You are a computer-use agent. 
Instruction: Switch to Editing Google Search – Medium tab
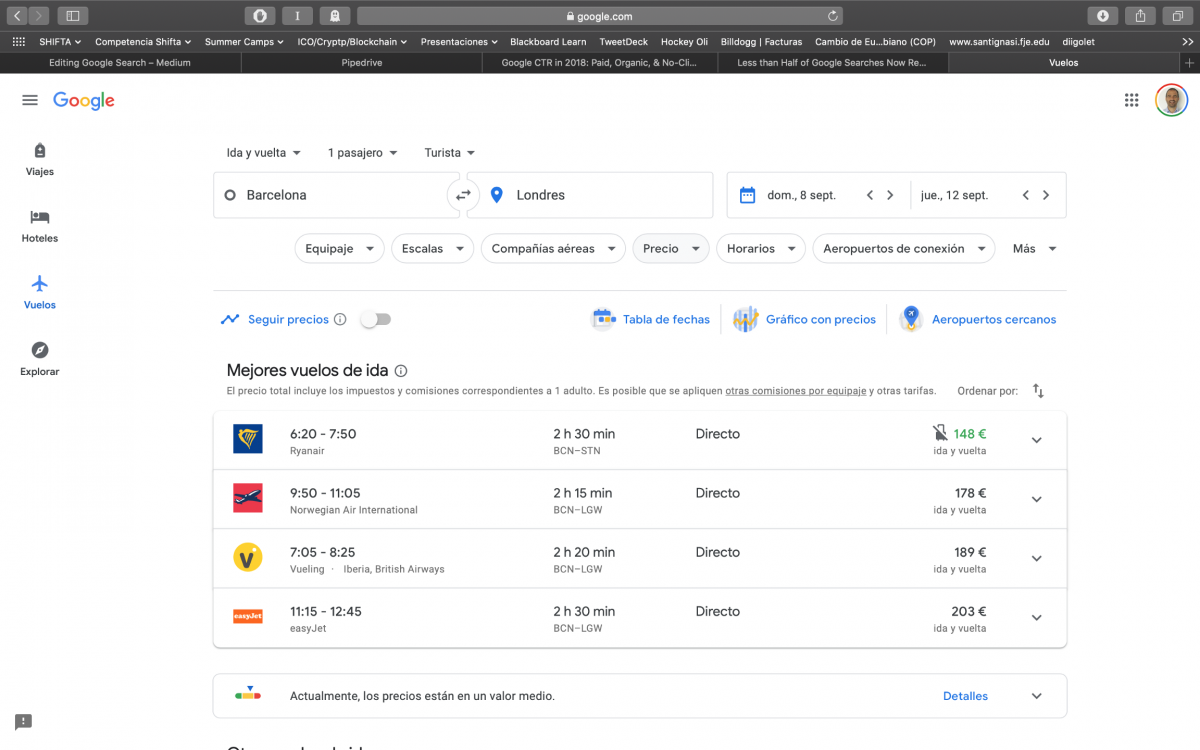click(x=120, y=62)
